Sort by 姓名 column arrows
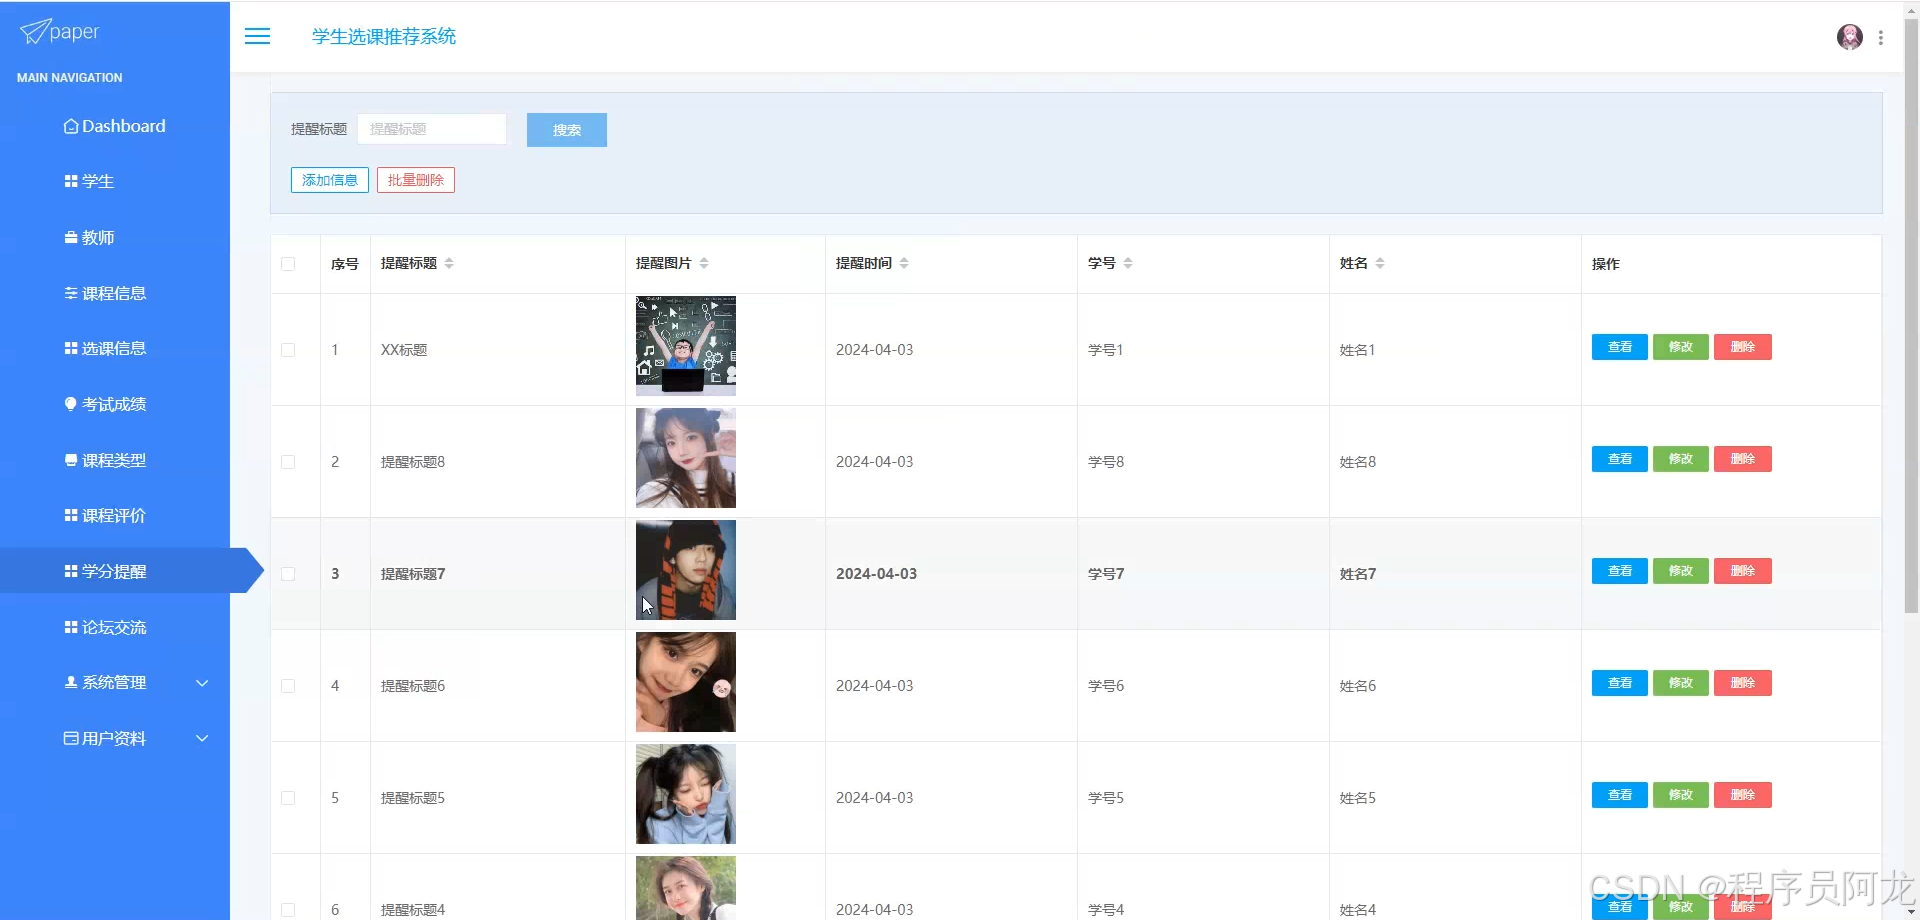Image resolution: width=1920 pixels, height=920 pixels. pos(1380,263)
